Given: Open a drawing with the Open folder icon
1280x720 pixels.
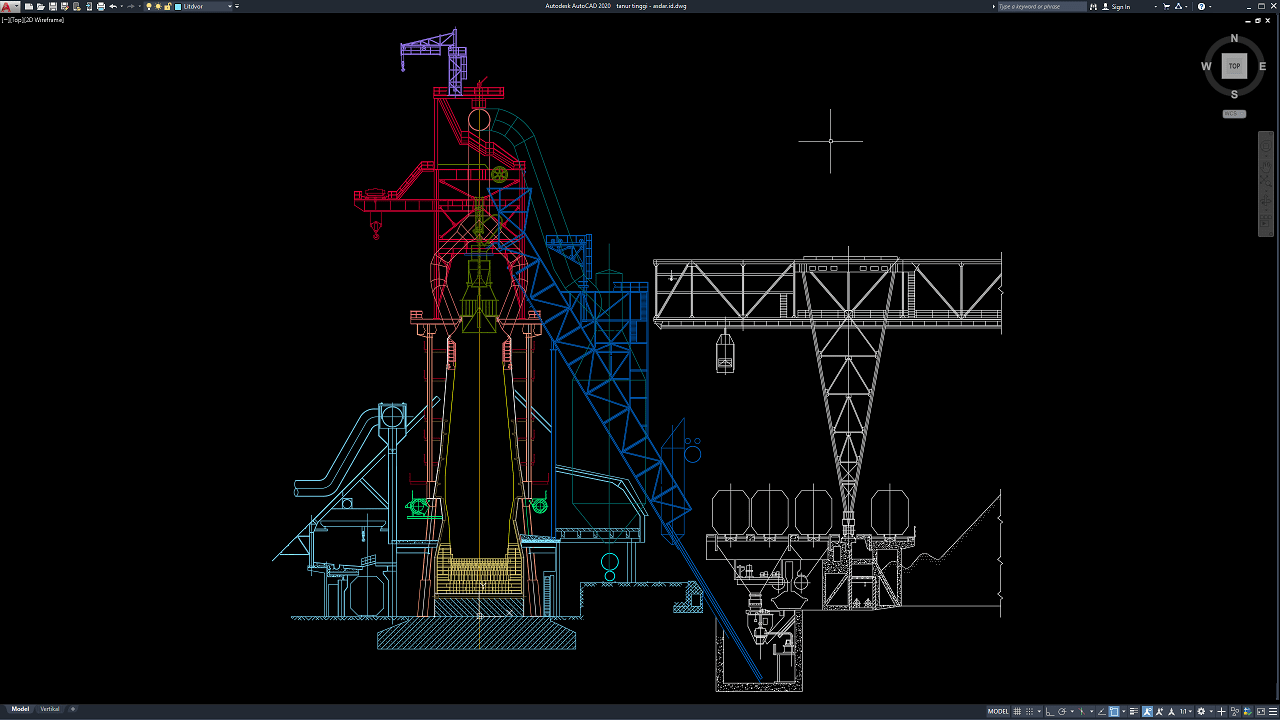Looking at the screenshot, I should pos(40,6).
